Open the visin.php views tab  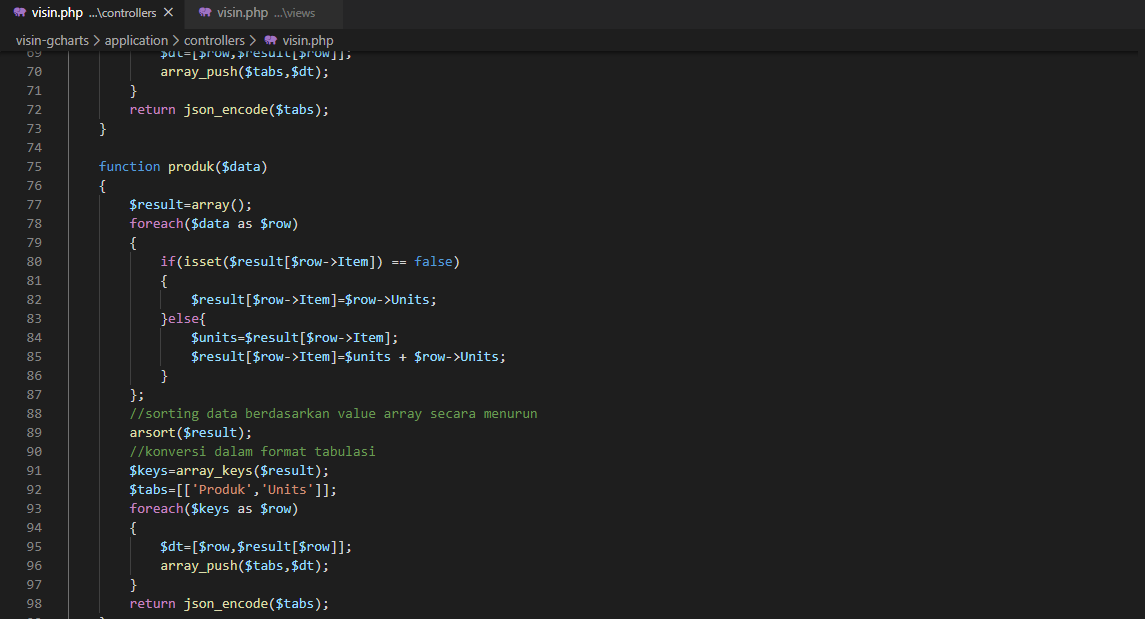point(264,13)
